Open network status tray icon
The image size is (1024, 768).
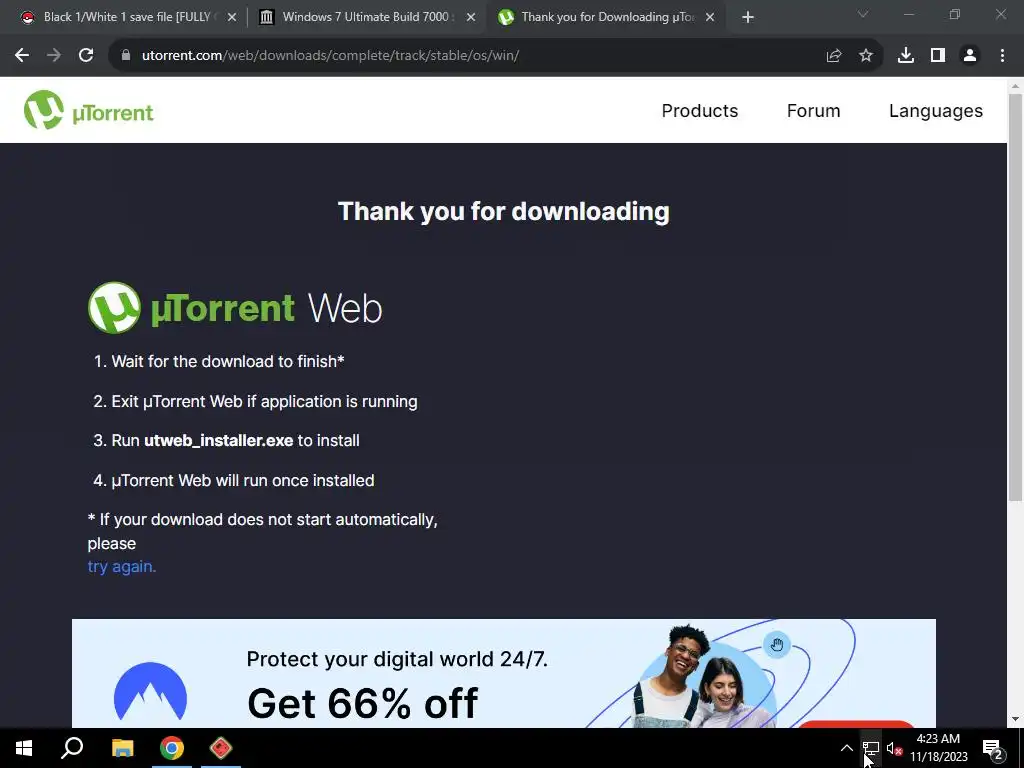(871, 748)
